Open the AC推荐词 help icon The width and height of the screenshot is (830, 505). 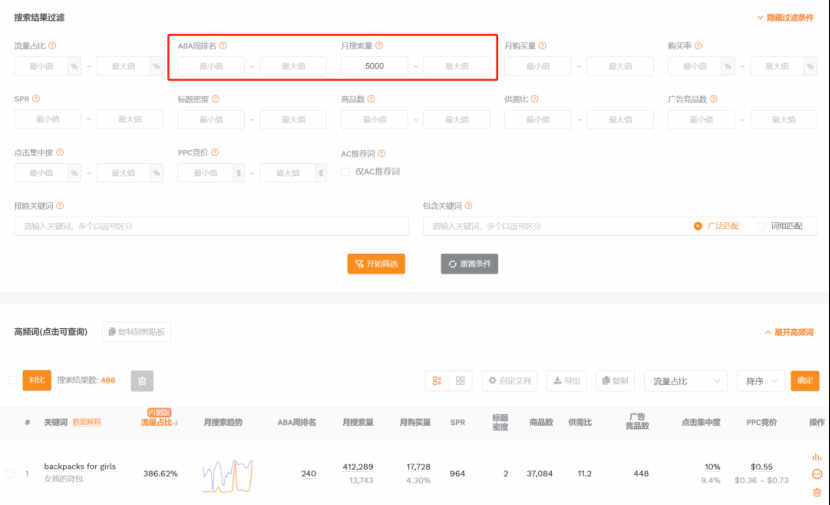pyautogui.click(x=382, y=154)
